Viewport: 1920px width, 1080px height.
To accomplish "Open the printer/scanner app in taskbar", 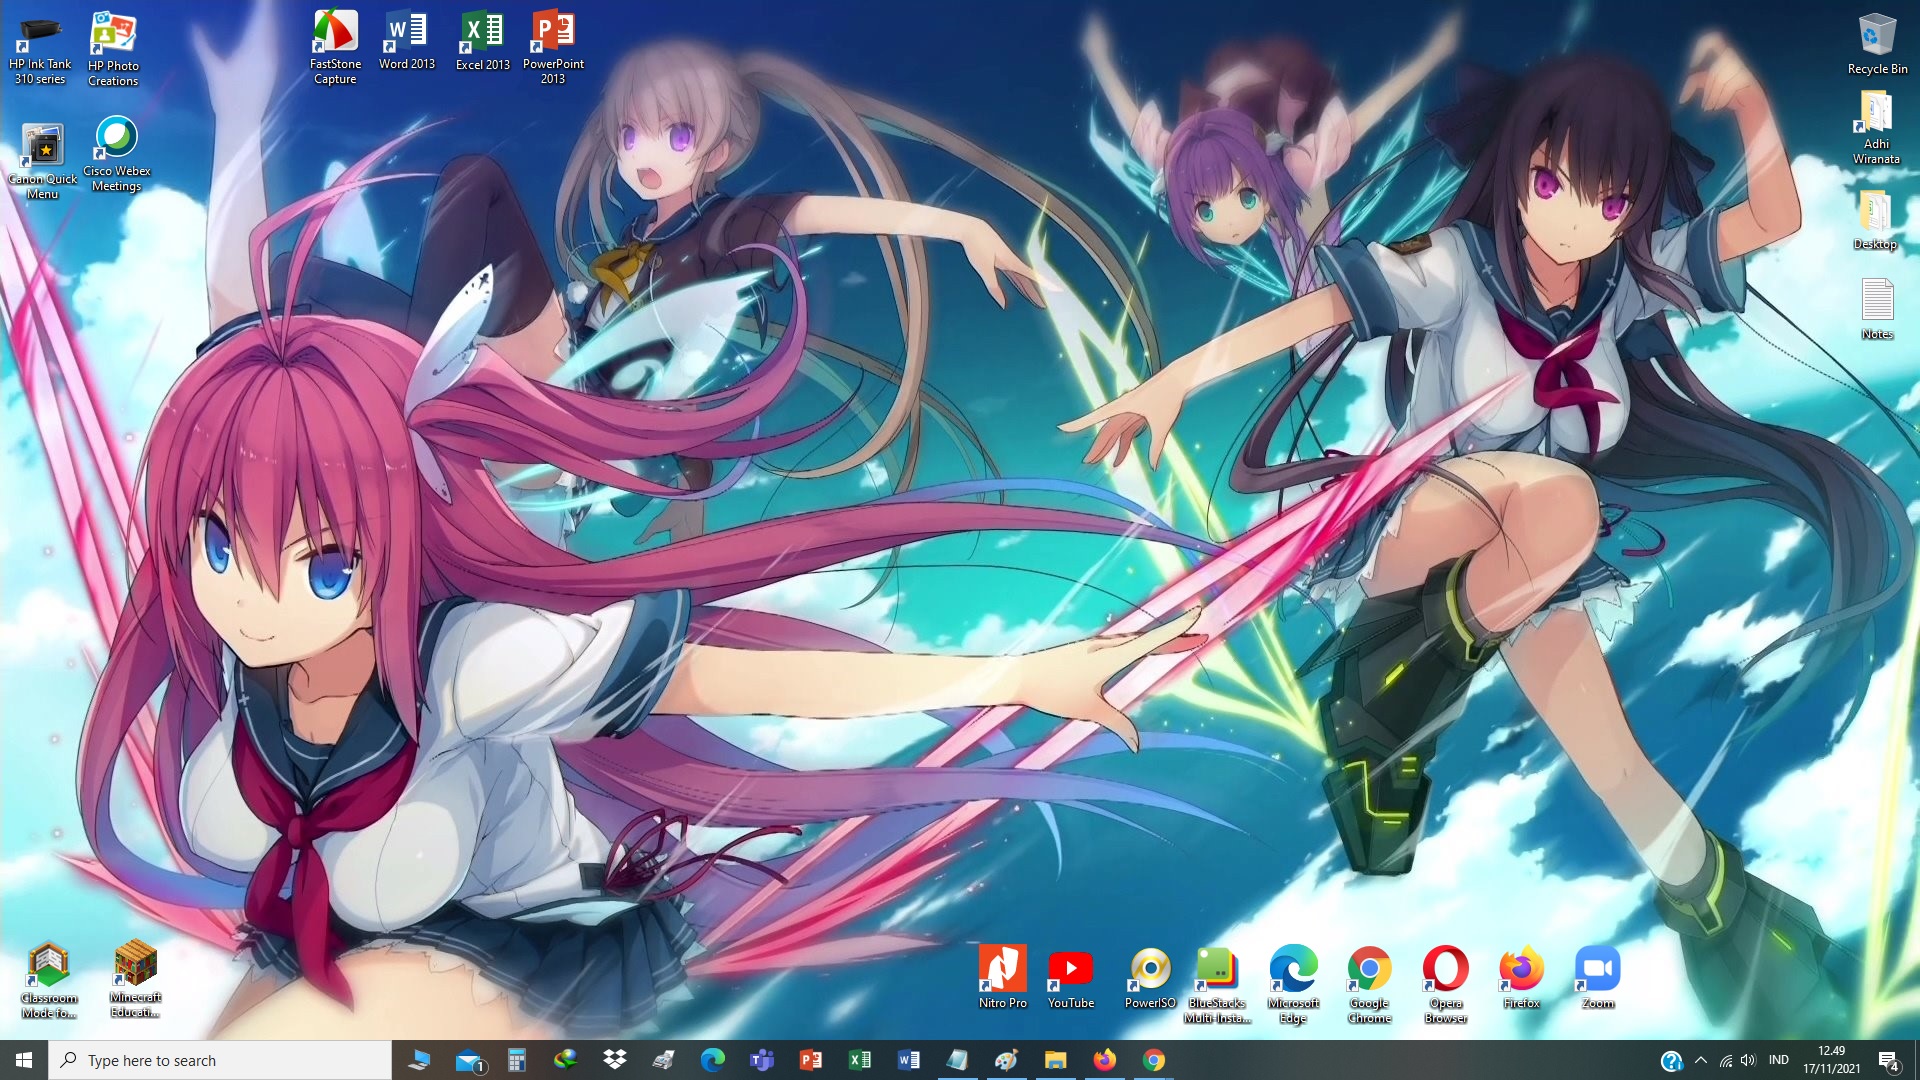I will [664, 1060].
